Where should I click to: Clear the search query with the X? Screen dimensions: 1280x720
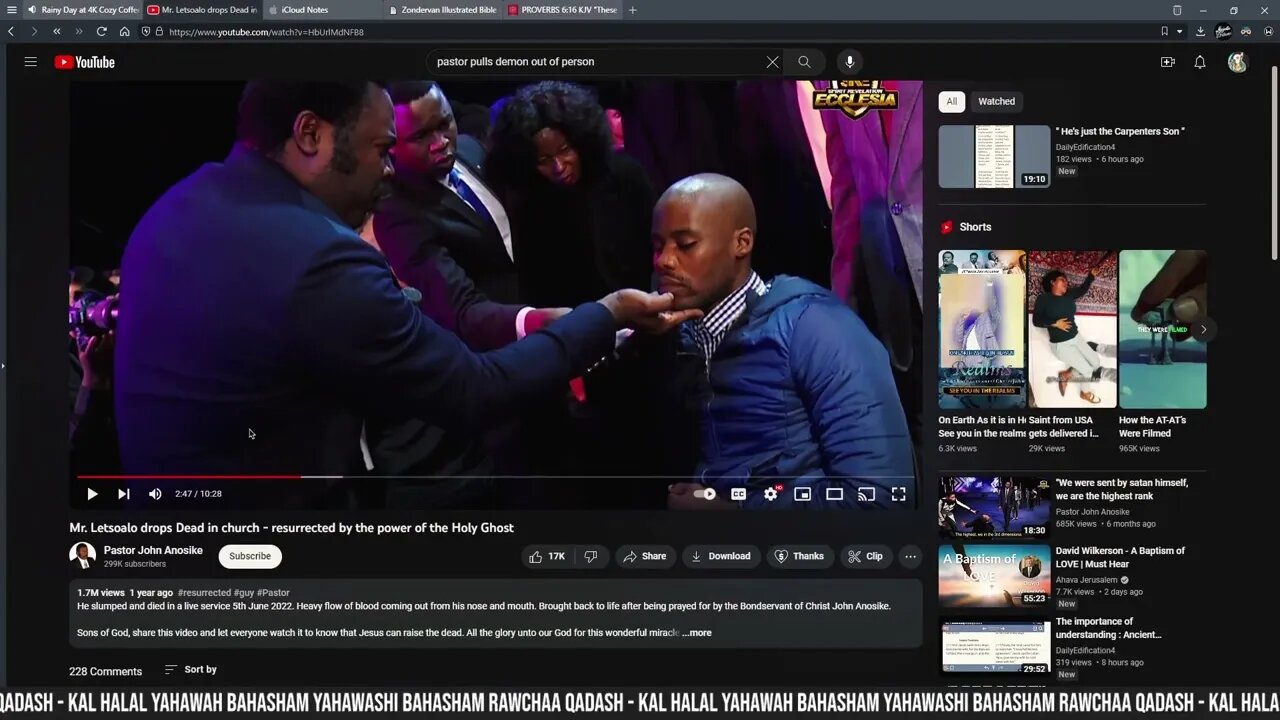point(772,62)
